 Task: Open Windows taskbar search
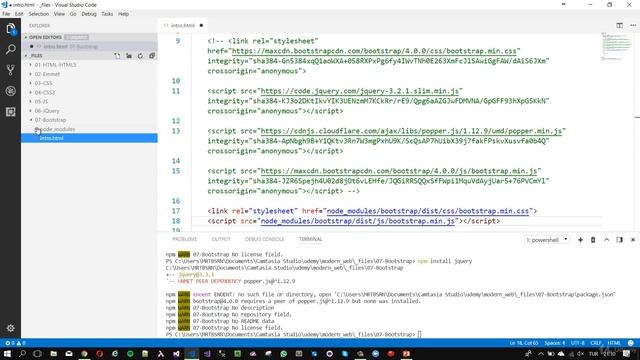(x=22, y=353)
